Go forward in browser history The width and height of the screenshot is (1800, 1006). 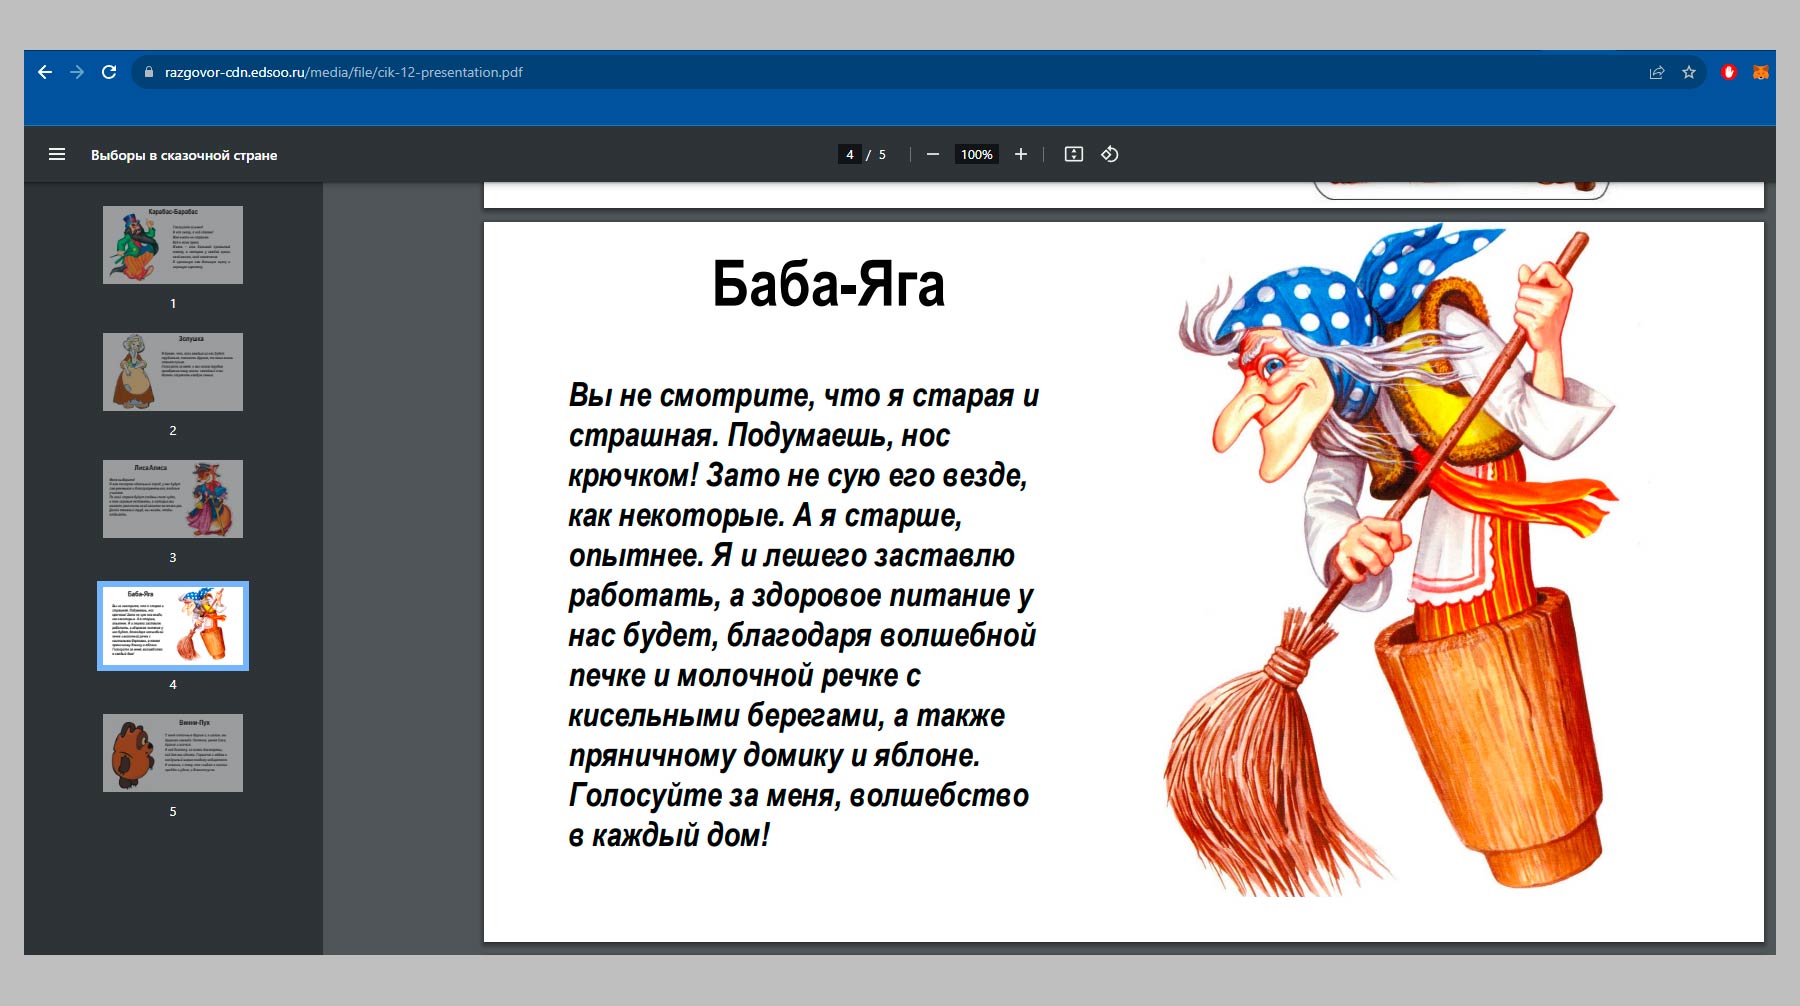coord(77,72)
